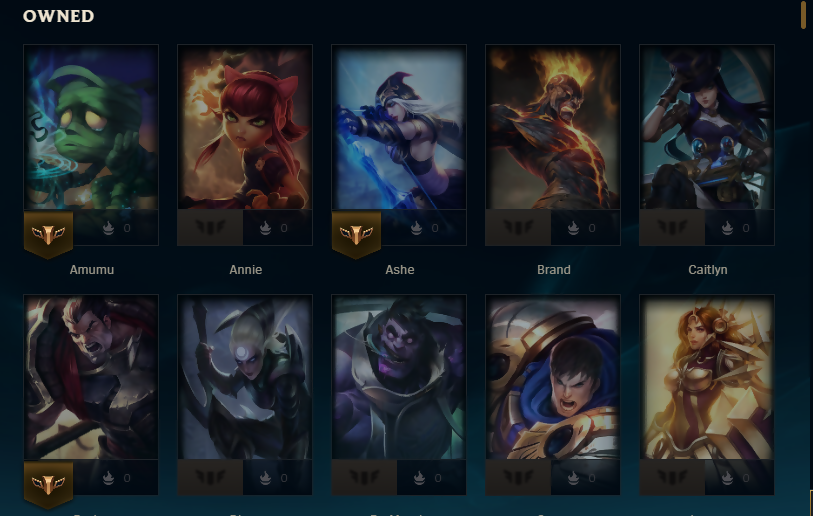The height and width of the screenshot is (516, 813).
Task: Click the Caitlyn name label
Action: [x=708, y=270]
